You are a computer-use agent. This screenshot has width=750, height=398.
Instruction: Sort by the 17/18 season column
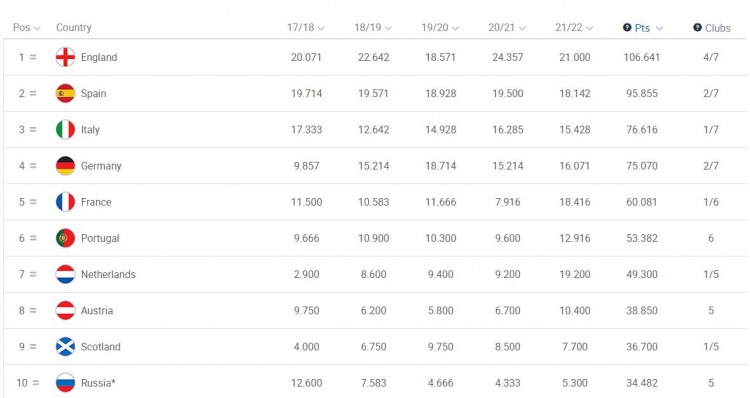tap(306, 28)
